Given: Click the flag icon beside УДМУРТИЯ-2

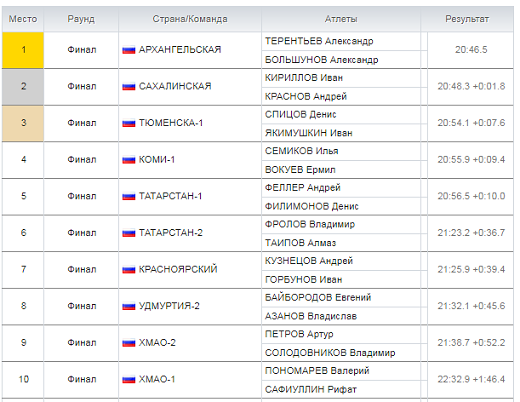Looking at the screenshot, I should coord(129,306).
